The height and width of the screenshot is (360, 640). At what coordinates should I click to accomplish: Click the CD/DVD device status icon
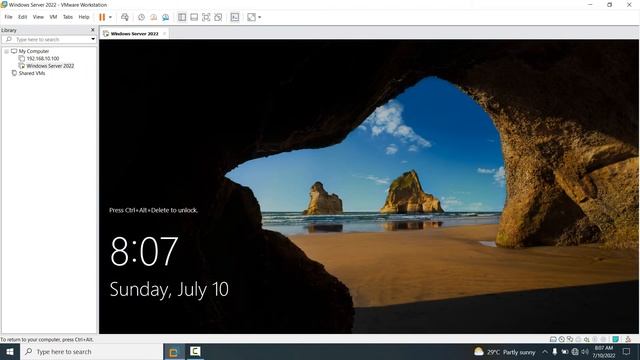pos(562,339)
